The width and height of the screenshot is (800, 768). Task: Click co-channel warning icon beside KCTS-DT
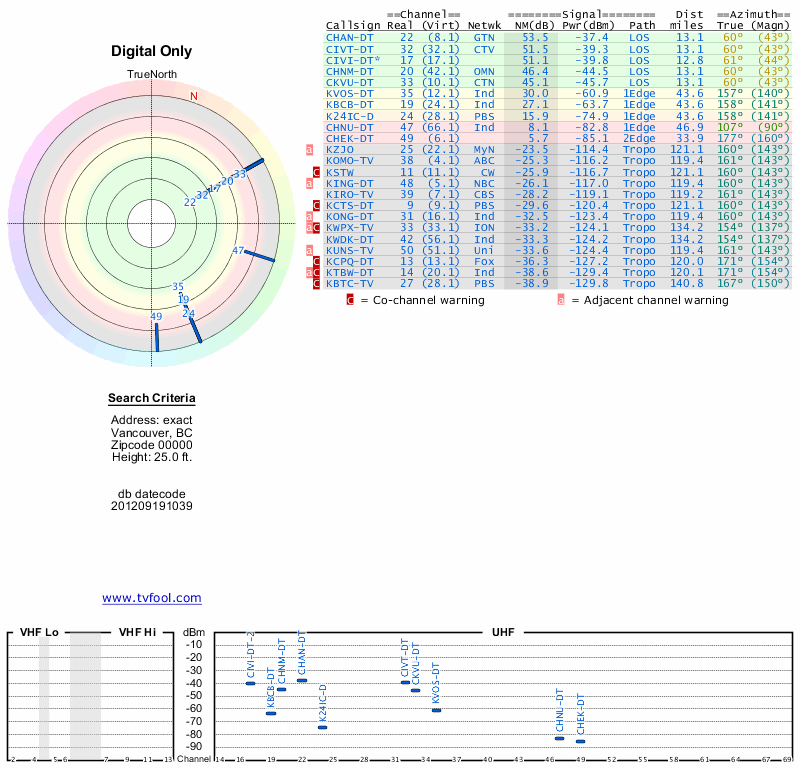pyautogui.click(x=317, y=205)
